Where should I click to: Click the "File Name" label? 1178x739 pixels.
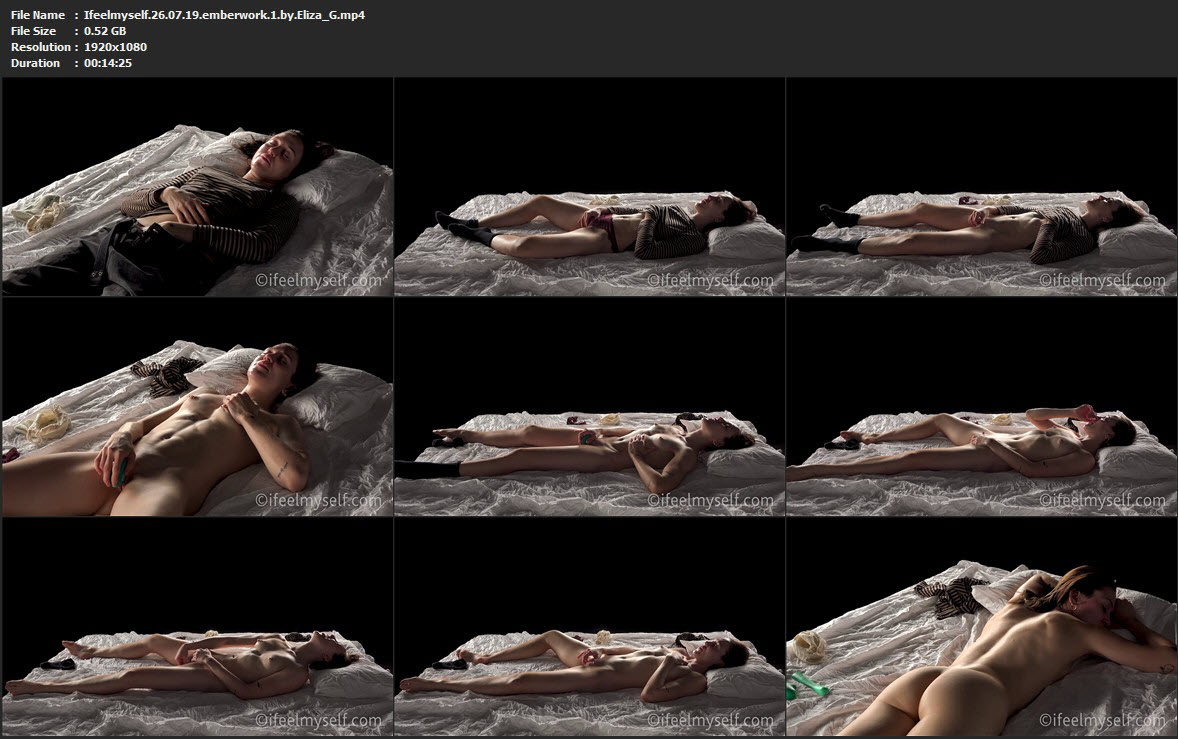[x=38, y=15]
